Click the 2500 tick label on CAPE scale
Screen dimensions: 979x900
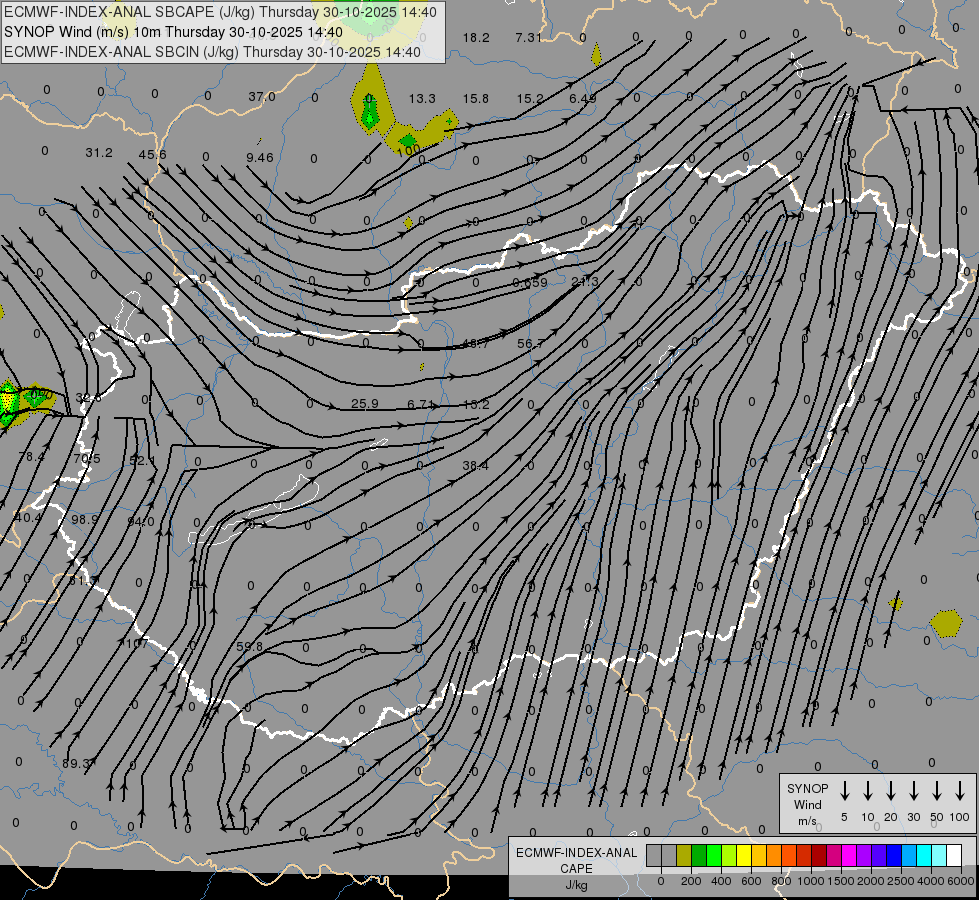coord(901,881)
